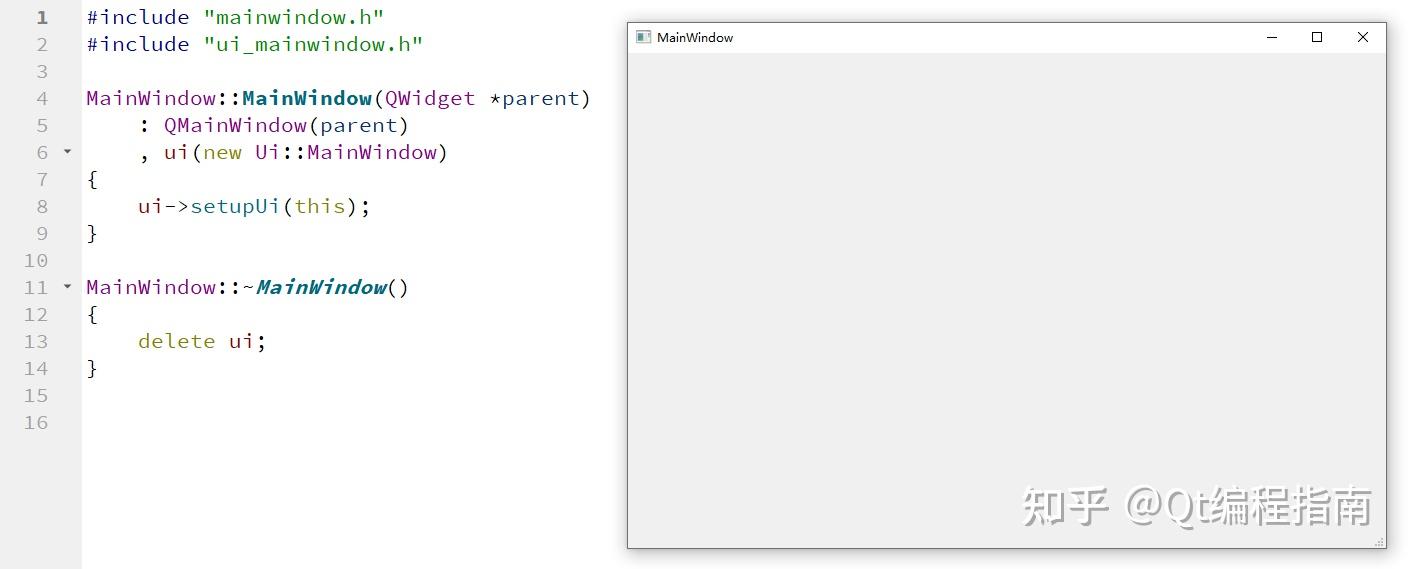
Task: Close the MainWindow window
Action: (1362, 37)
